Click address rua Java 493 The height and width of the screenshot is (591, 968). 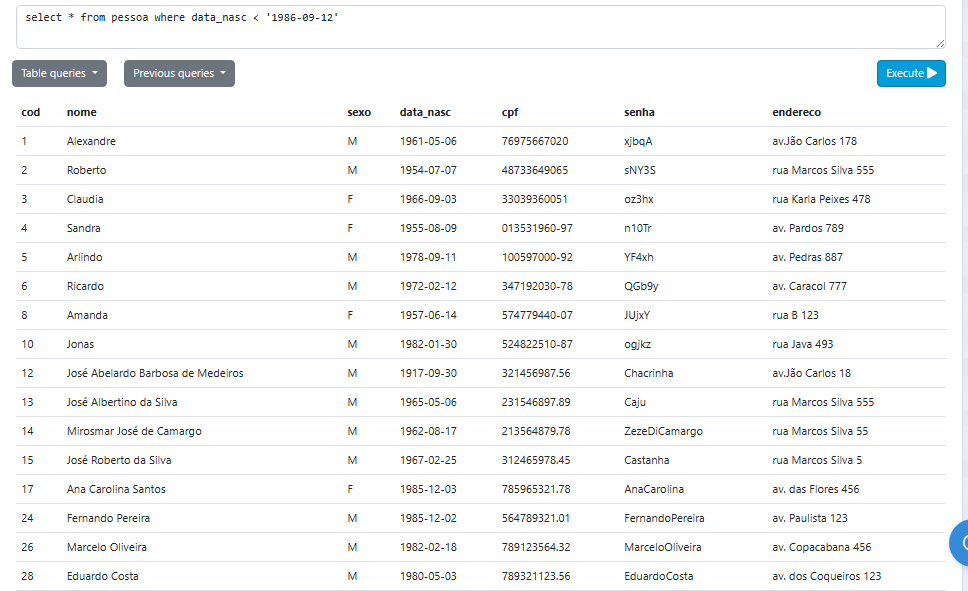(803, 345)
